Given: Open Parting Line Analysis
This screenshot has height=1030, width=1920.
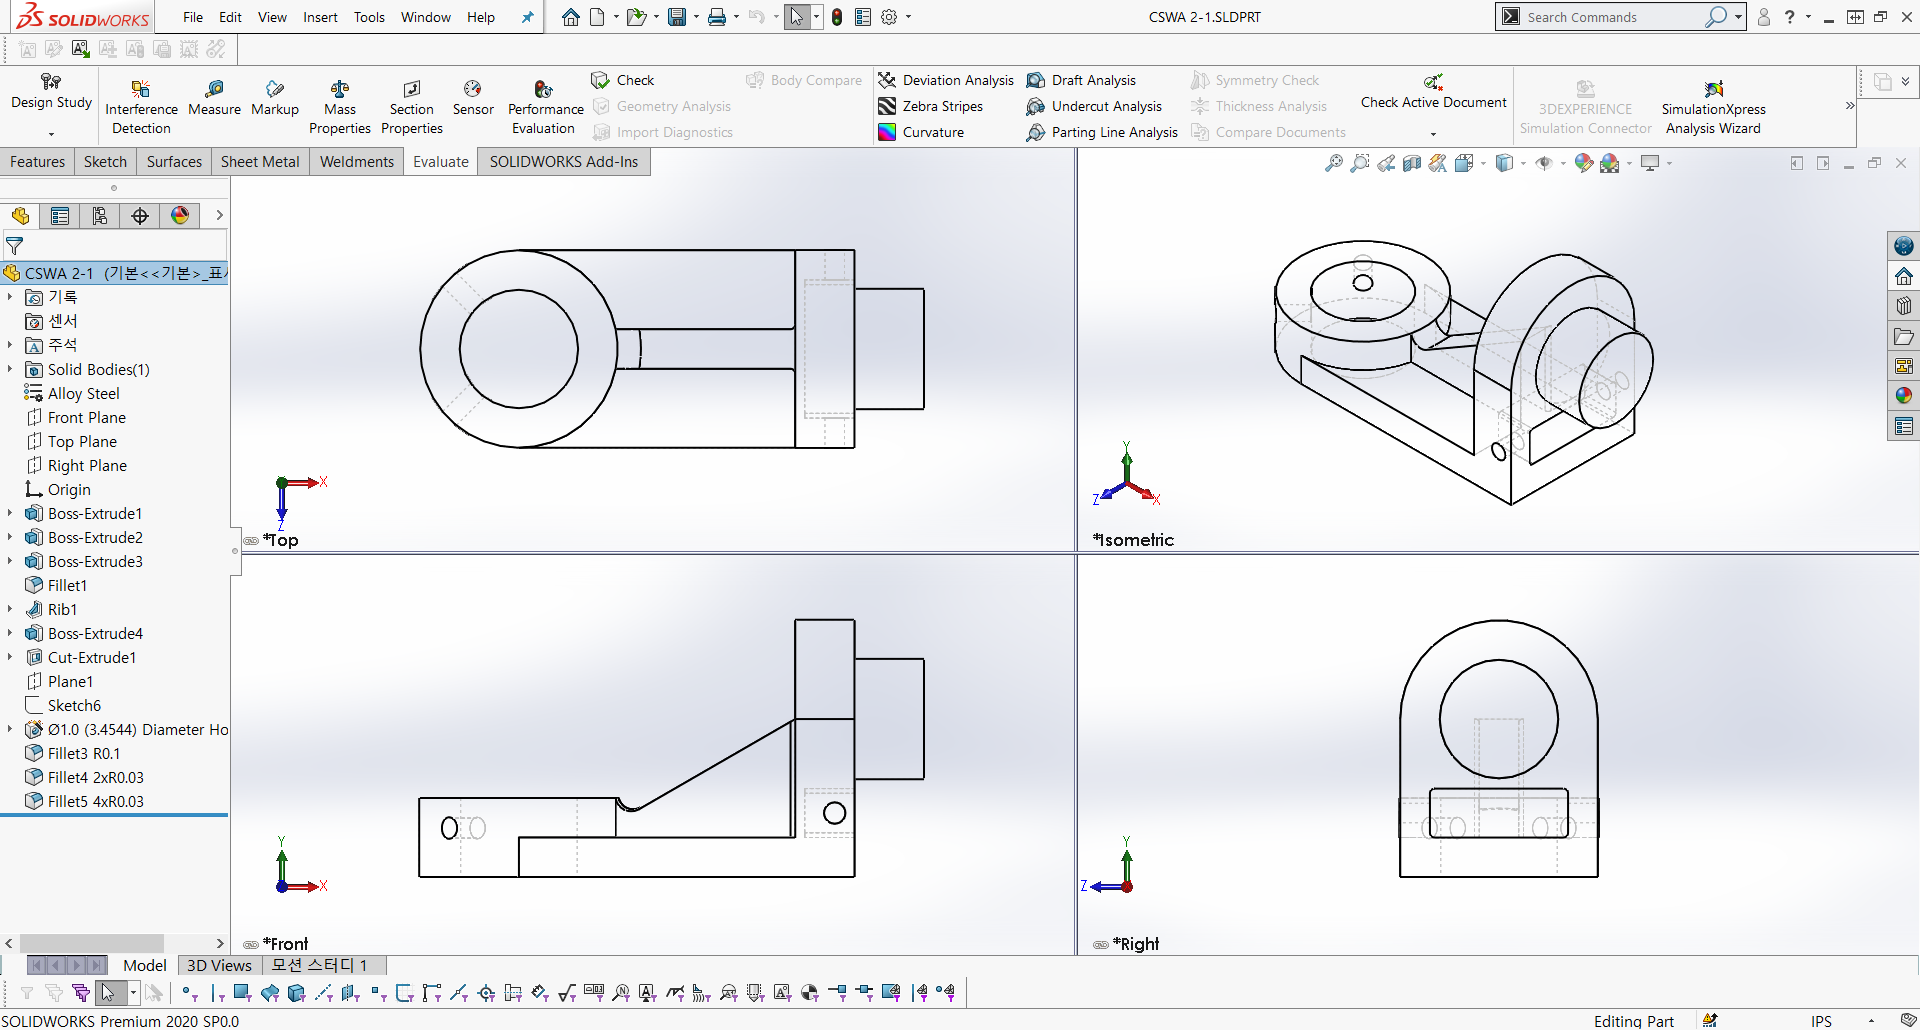Looking at the screenshot, I should click(1102, 132).
